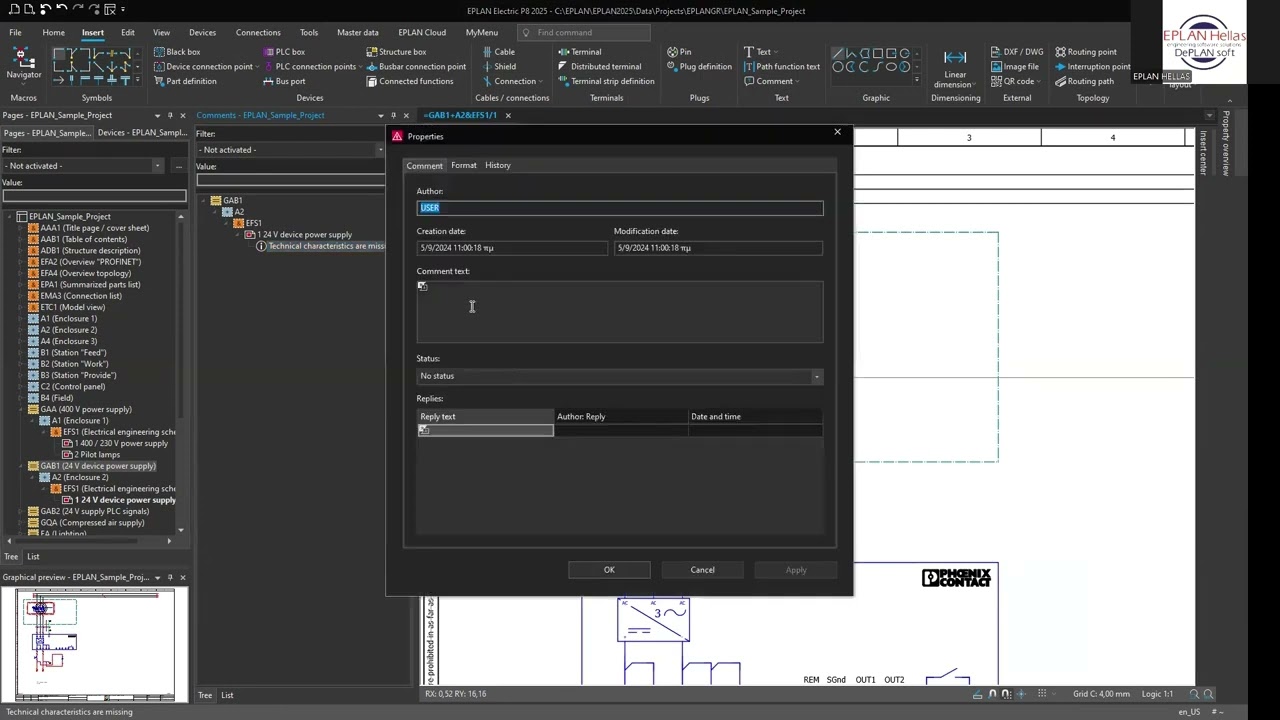Switch to the Devices navigator tab

(142, 133)
